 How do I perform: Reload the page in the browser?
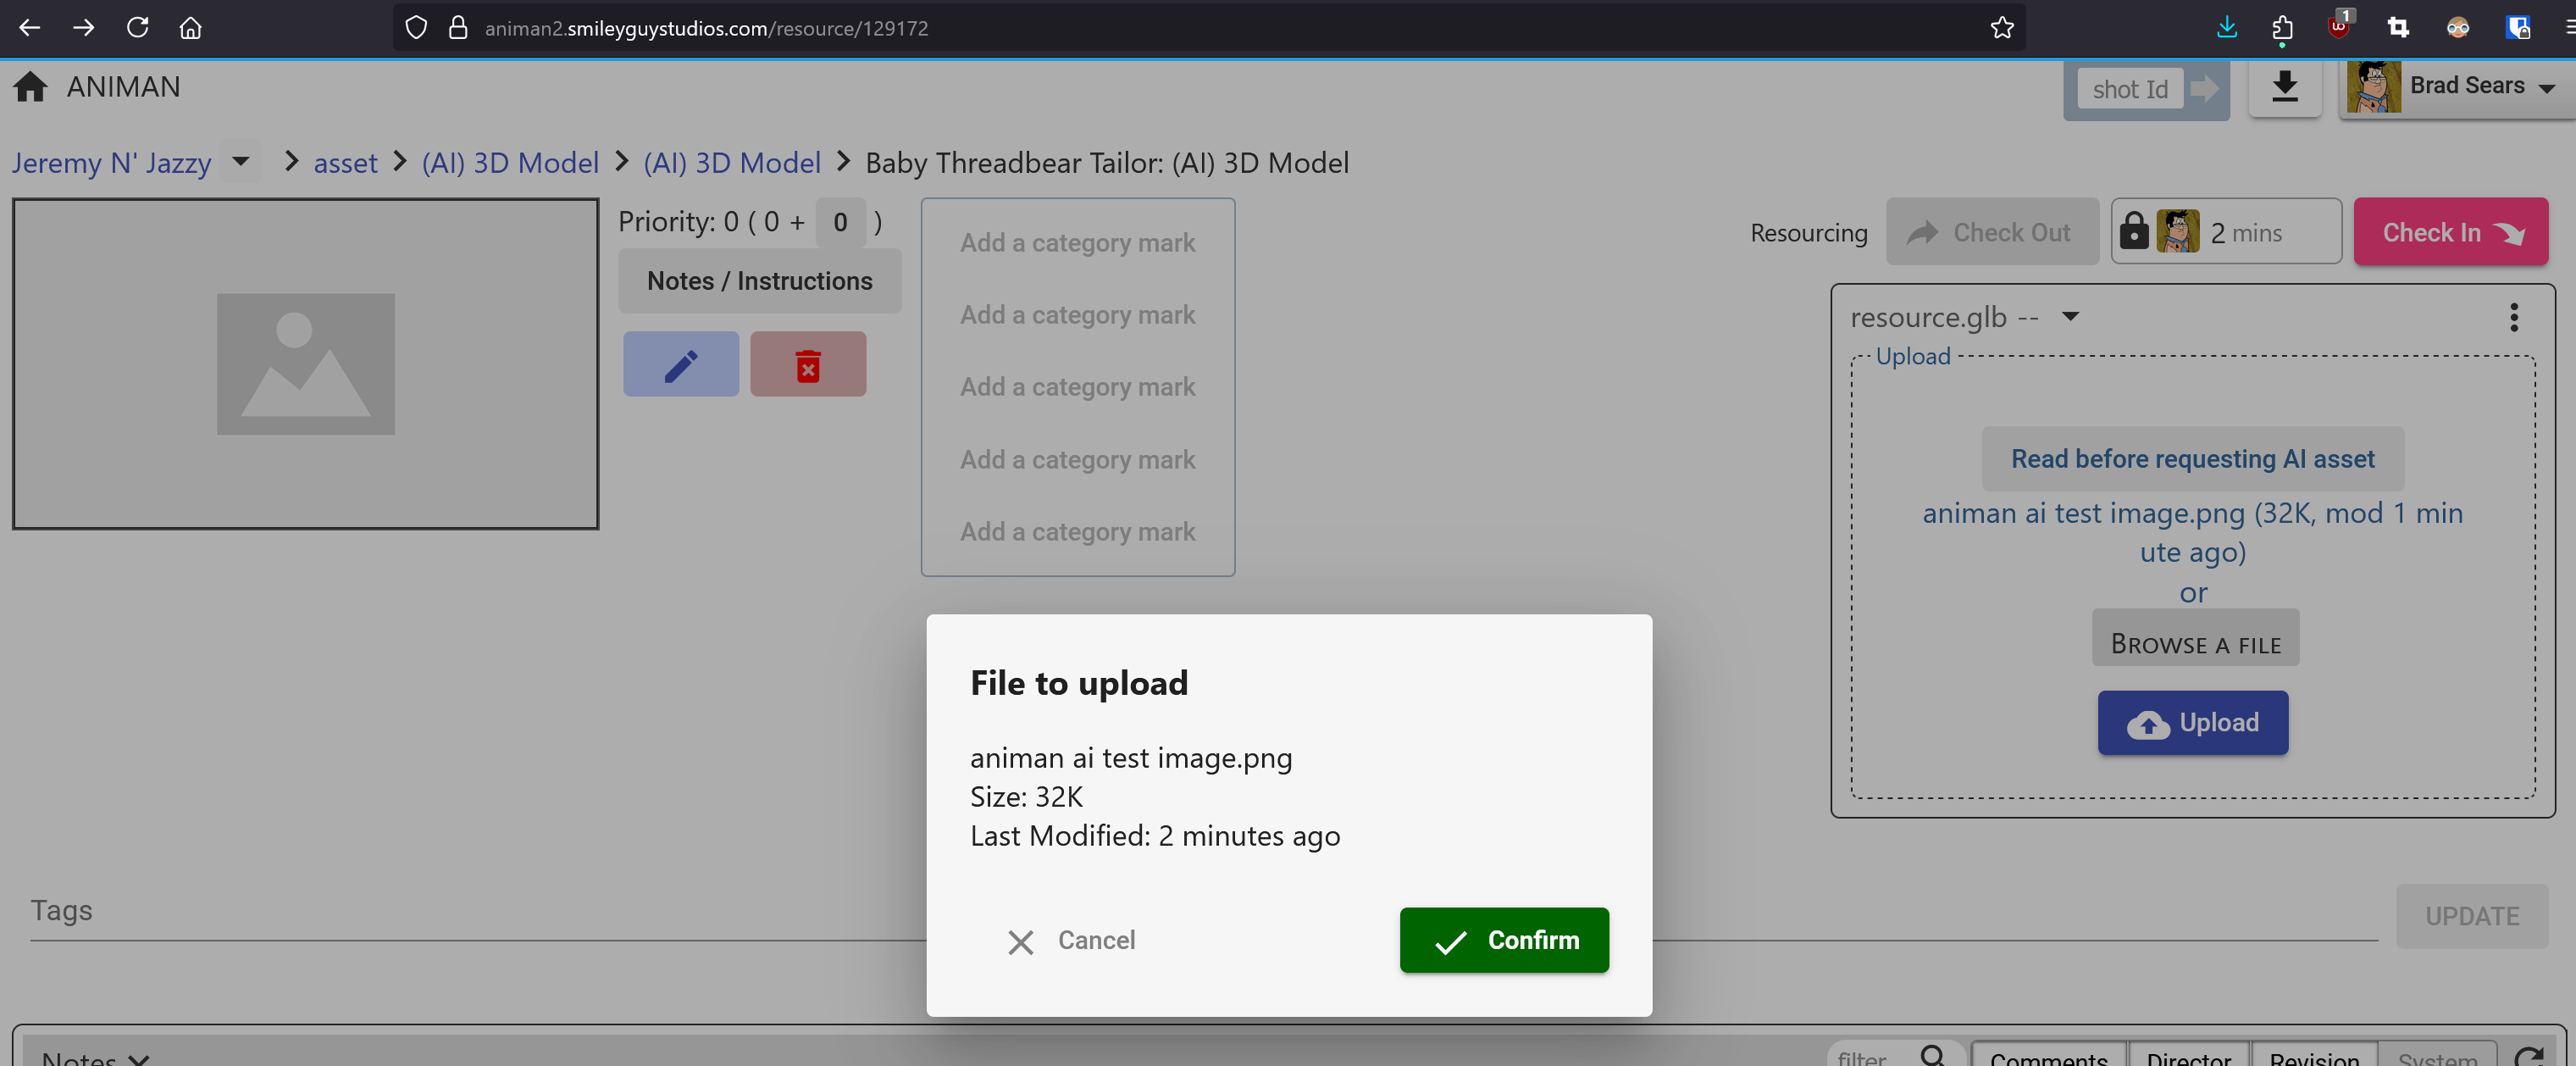[x=138, y=28]
